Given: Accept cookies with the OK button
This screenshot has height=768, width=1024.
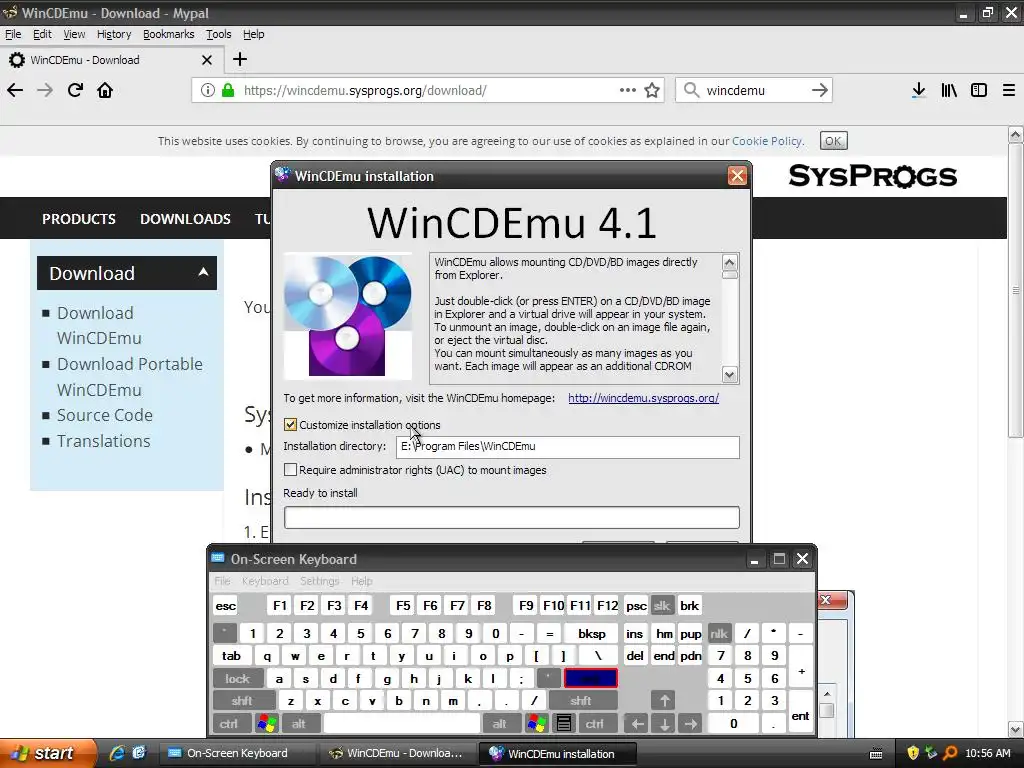Looking at the screenshot, I should [x=833, y=141].
